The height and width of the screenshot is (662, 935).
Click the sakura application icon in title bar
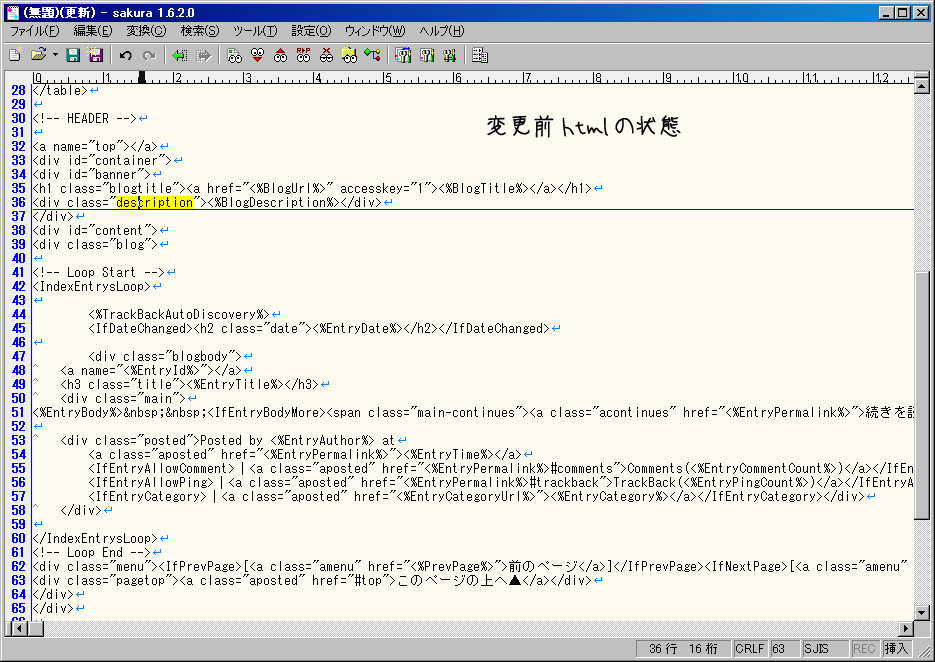click(x=13, y=12)
